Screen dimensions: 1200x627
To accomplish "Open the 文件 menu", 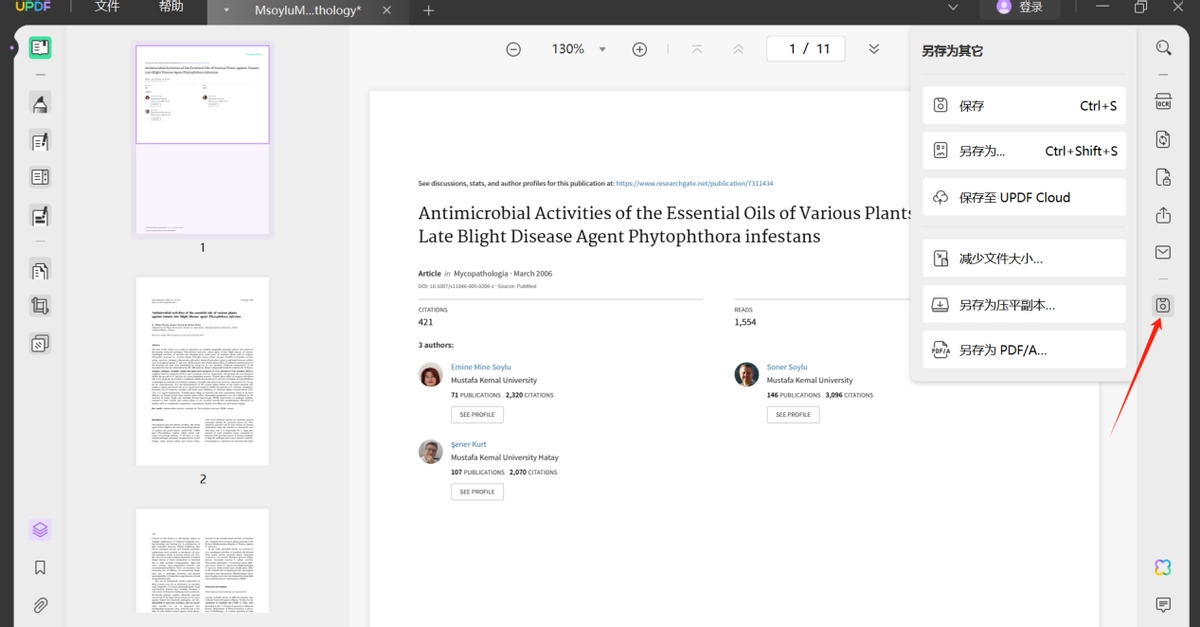I will (107, 7).
